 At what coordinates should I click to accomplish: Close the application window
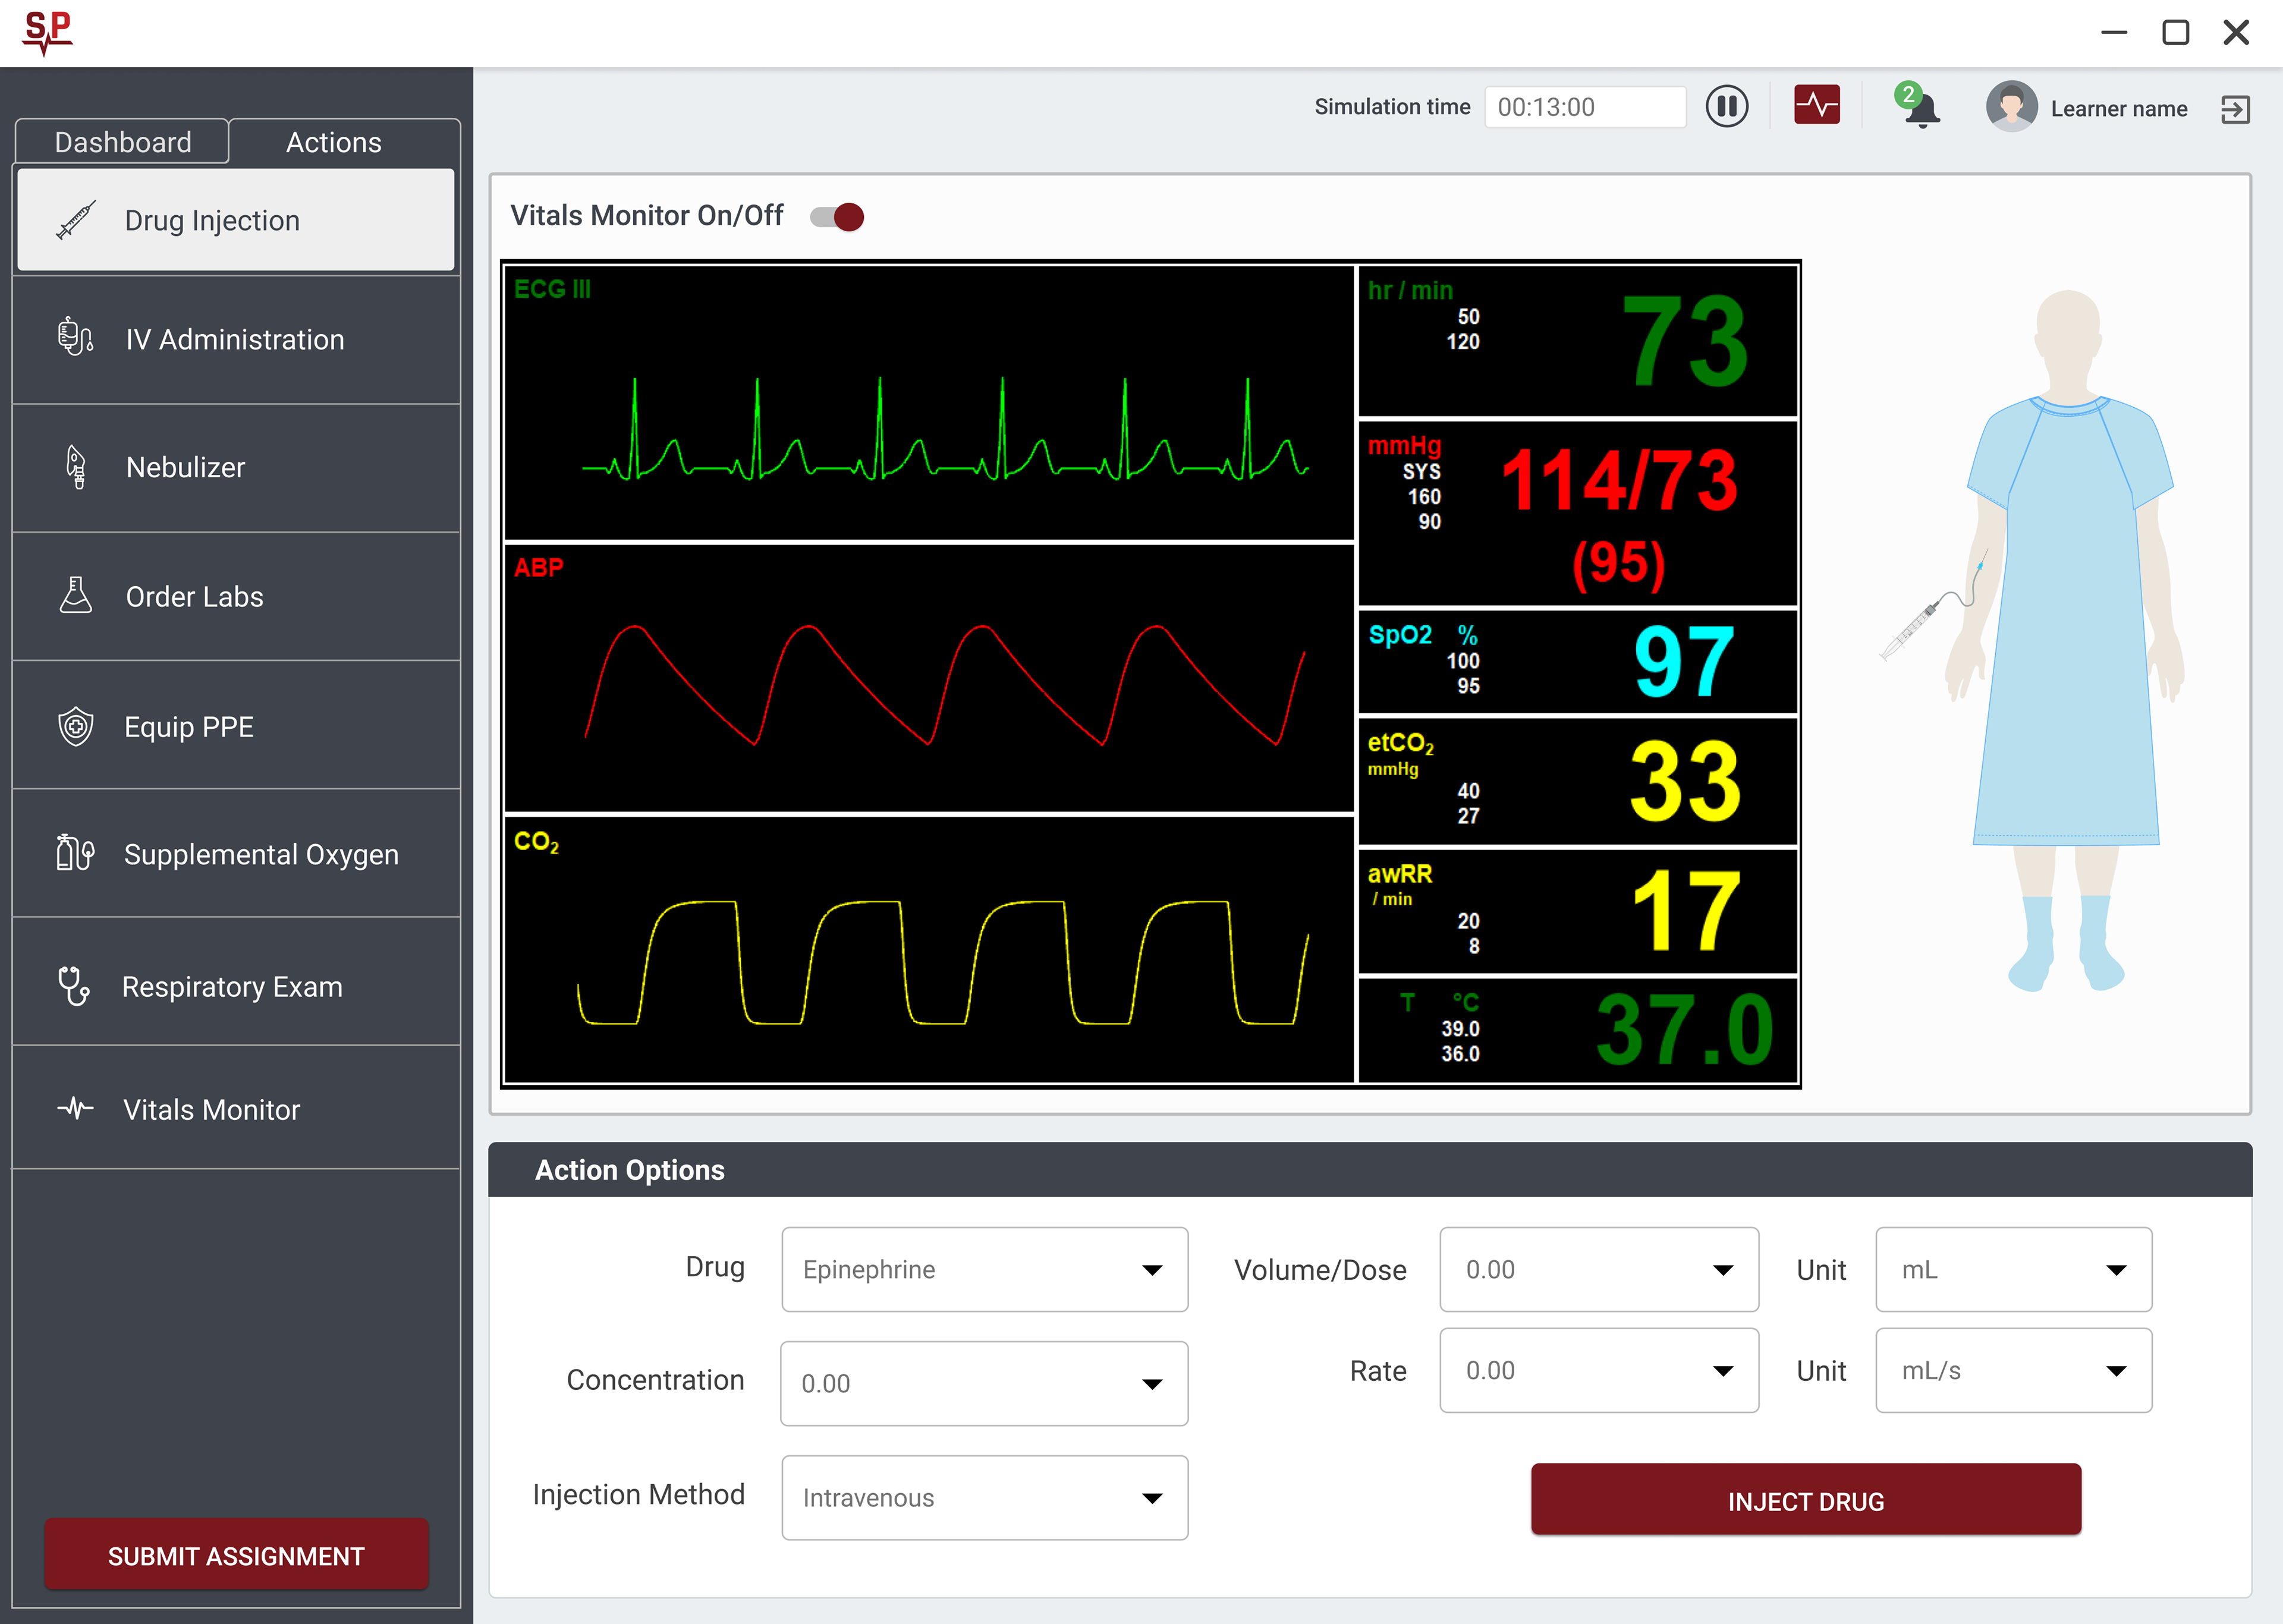coord(2236,32)
